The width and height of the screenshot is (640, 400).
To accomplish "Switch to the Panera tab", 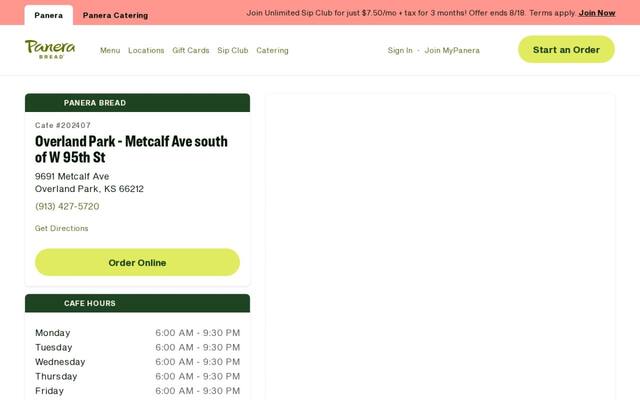I will [49, 16].
